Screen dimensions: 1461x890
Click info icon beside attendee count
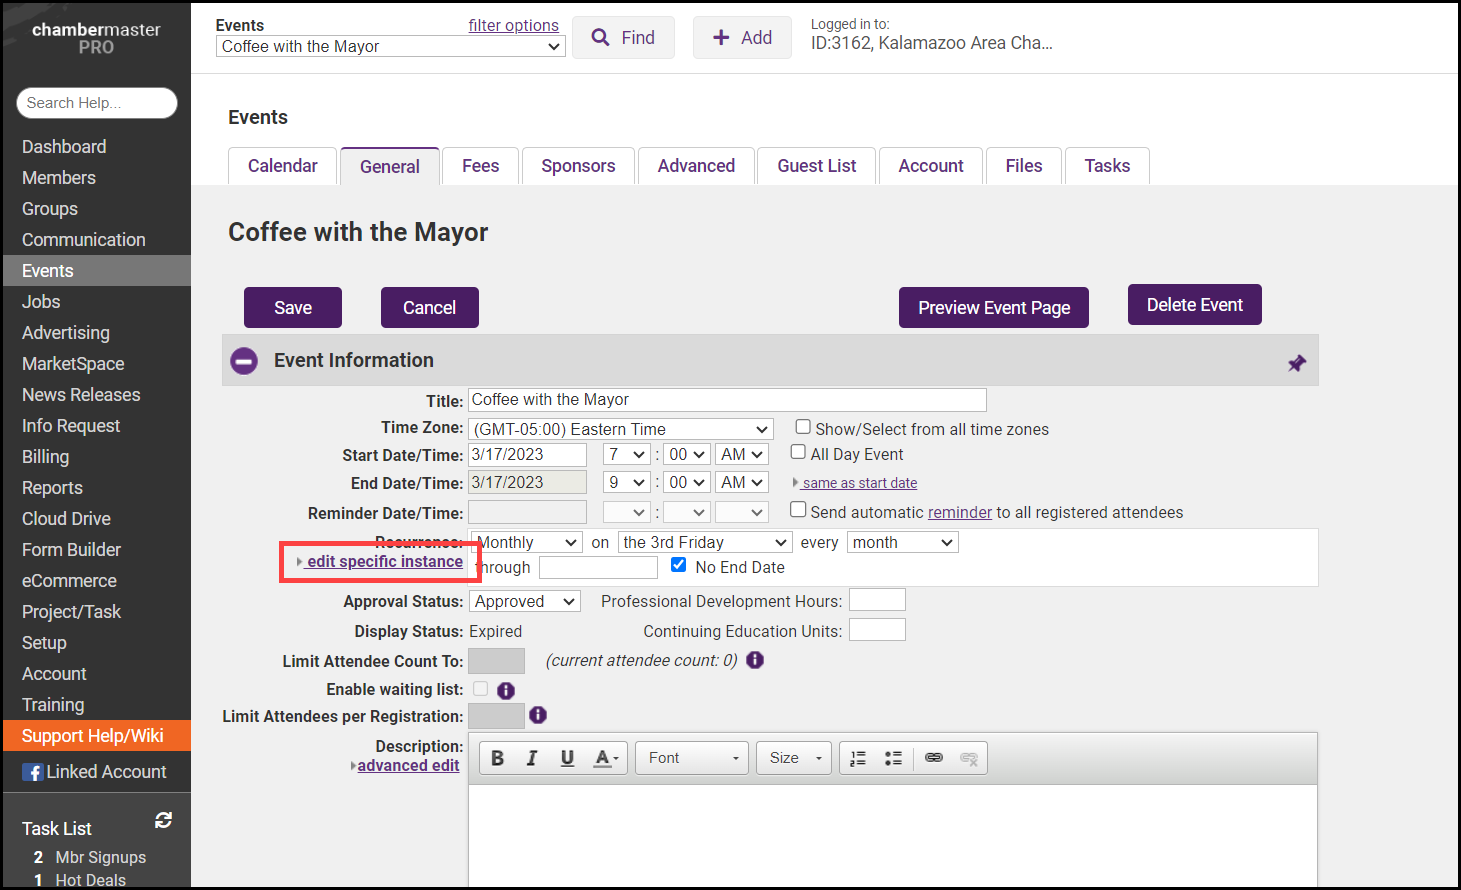coord(755,660)
